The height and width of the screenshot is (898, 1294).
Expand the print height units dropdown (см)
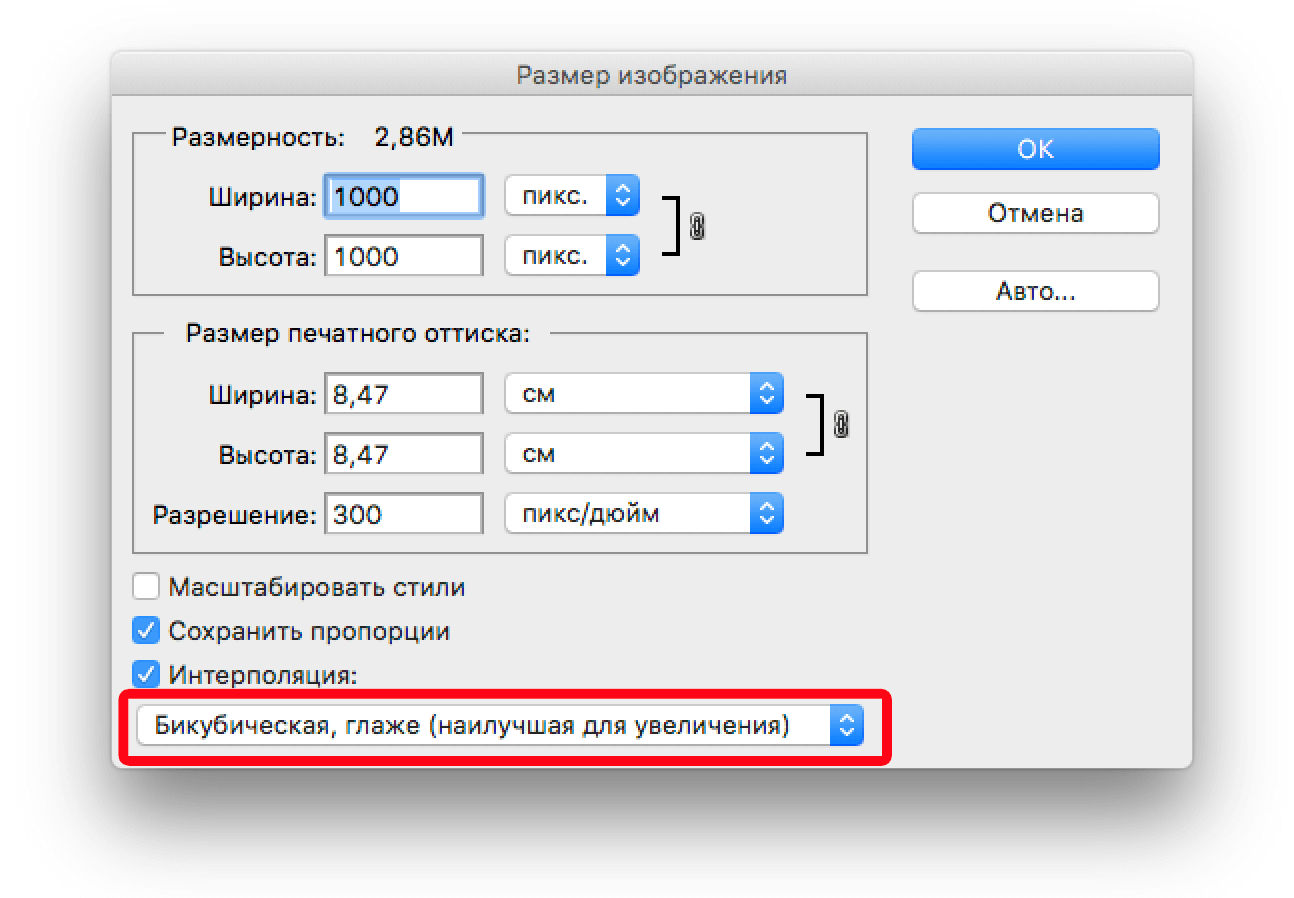tap(644, 454)
